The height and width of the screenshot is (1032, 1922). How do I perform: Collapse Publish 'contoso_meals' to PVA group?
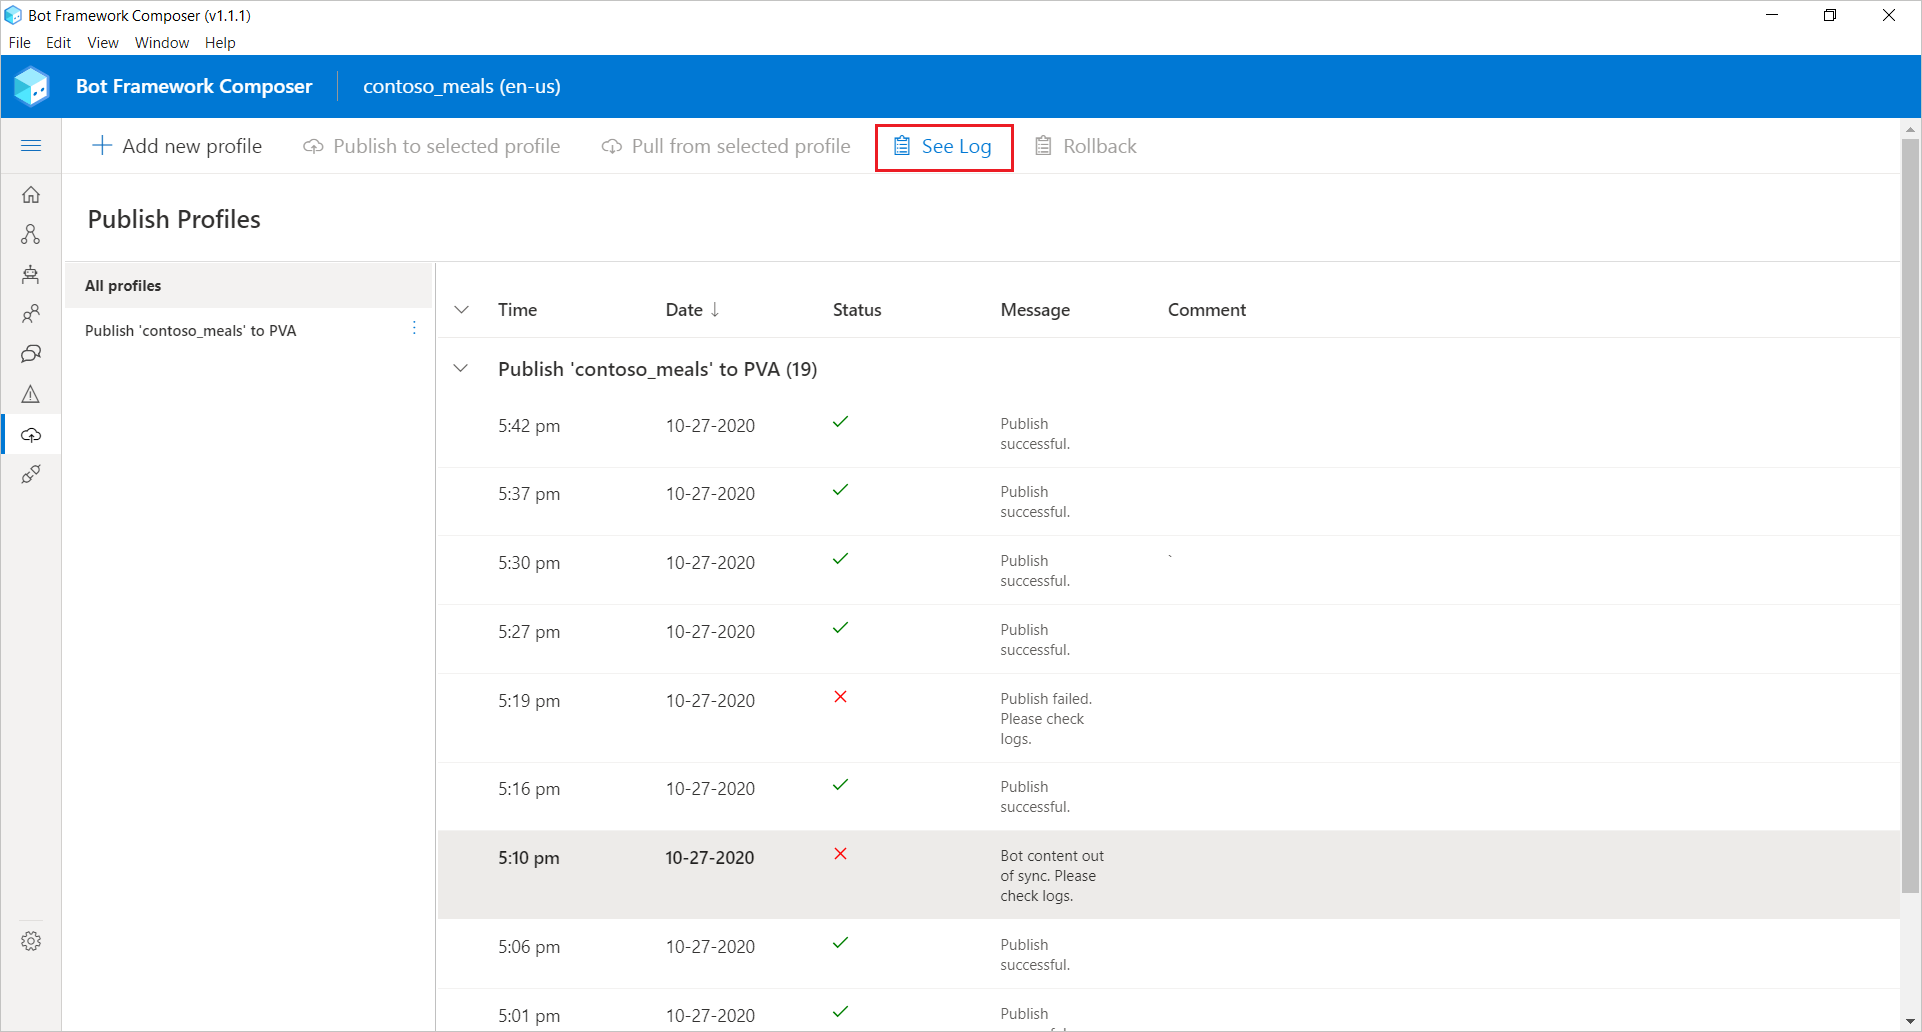(x=461, y=368)
